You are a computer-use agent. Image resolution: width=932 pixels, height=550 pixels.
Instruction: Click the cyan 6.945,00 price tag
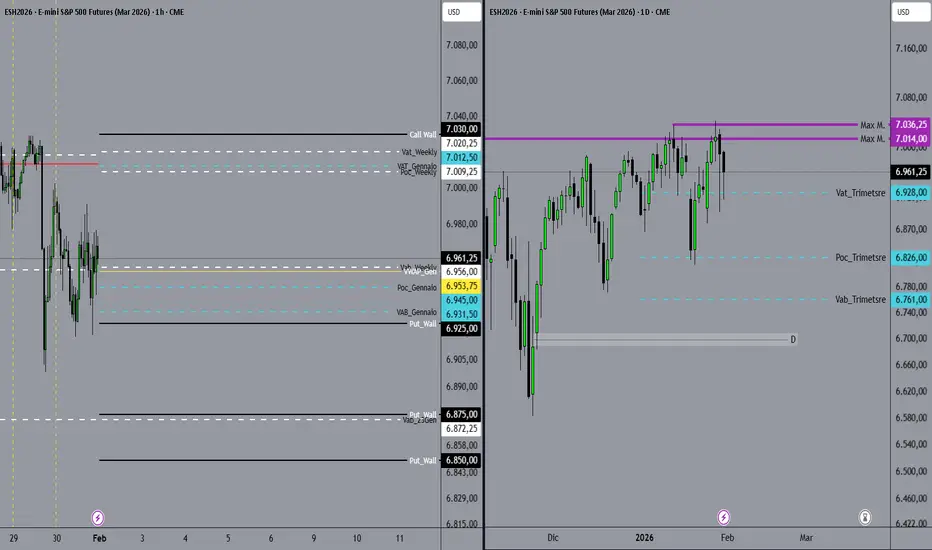pos(461,300)
